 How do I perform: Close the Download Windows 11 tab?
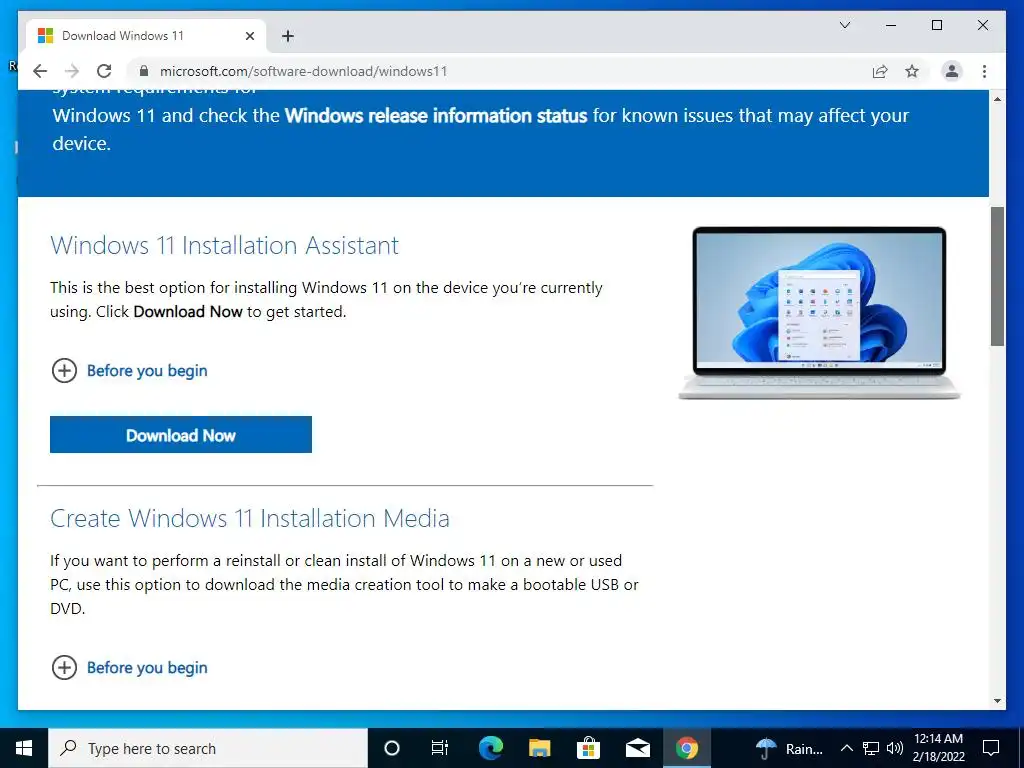pos(249,36)
